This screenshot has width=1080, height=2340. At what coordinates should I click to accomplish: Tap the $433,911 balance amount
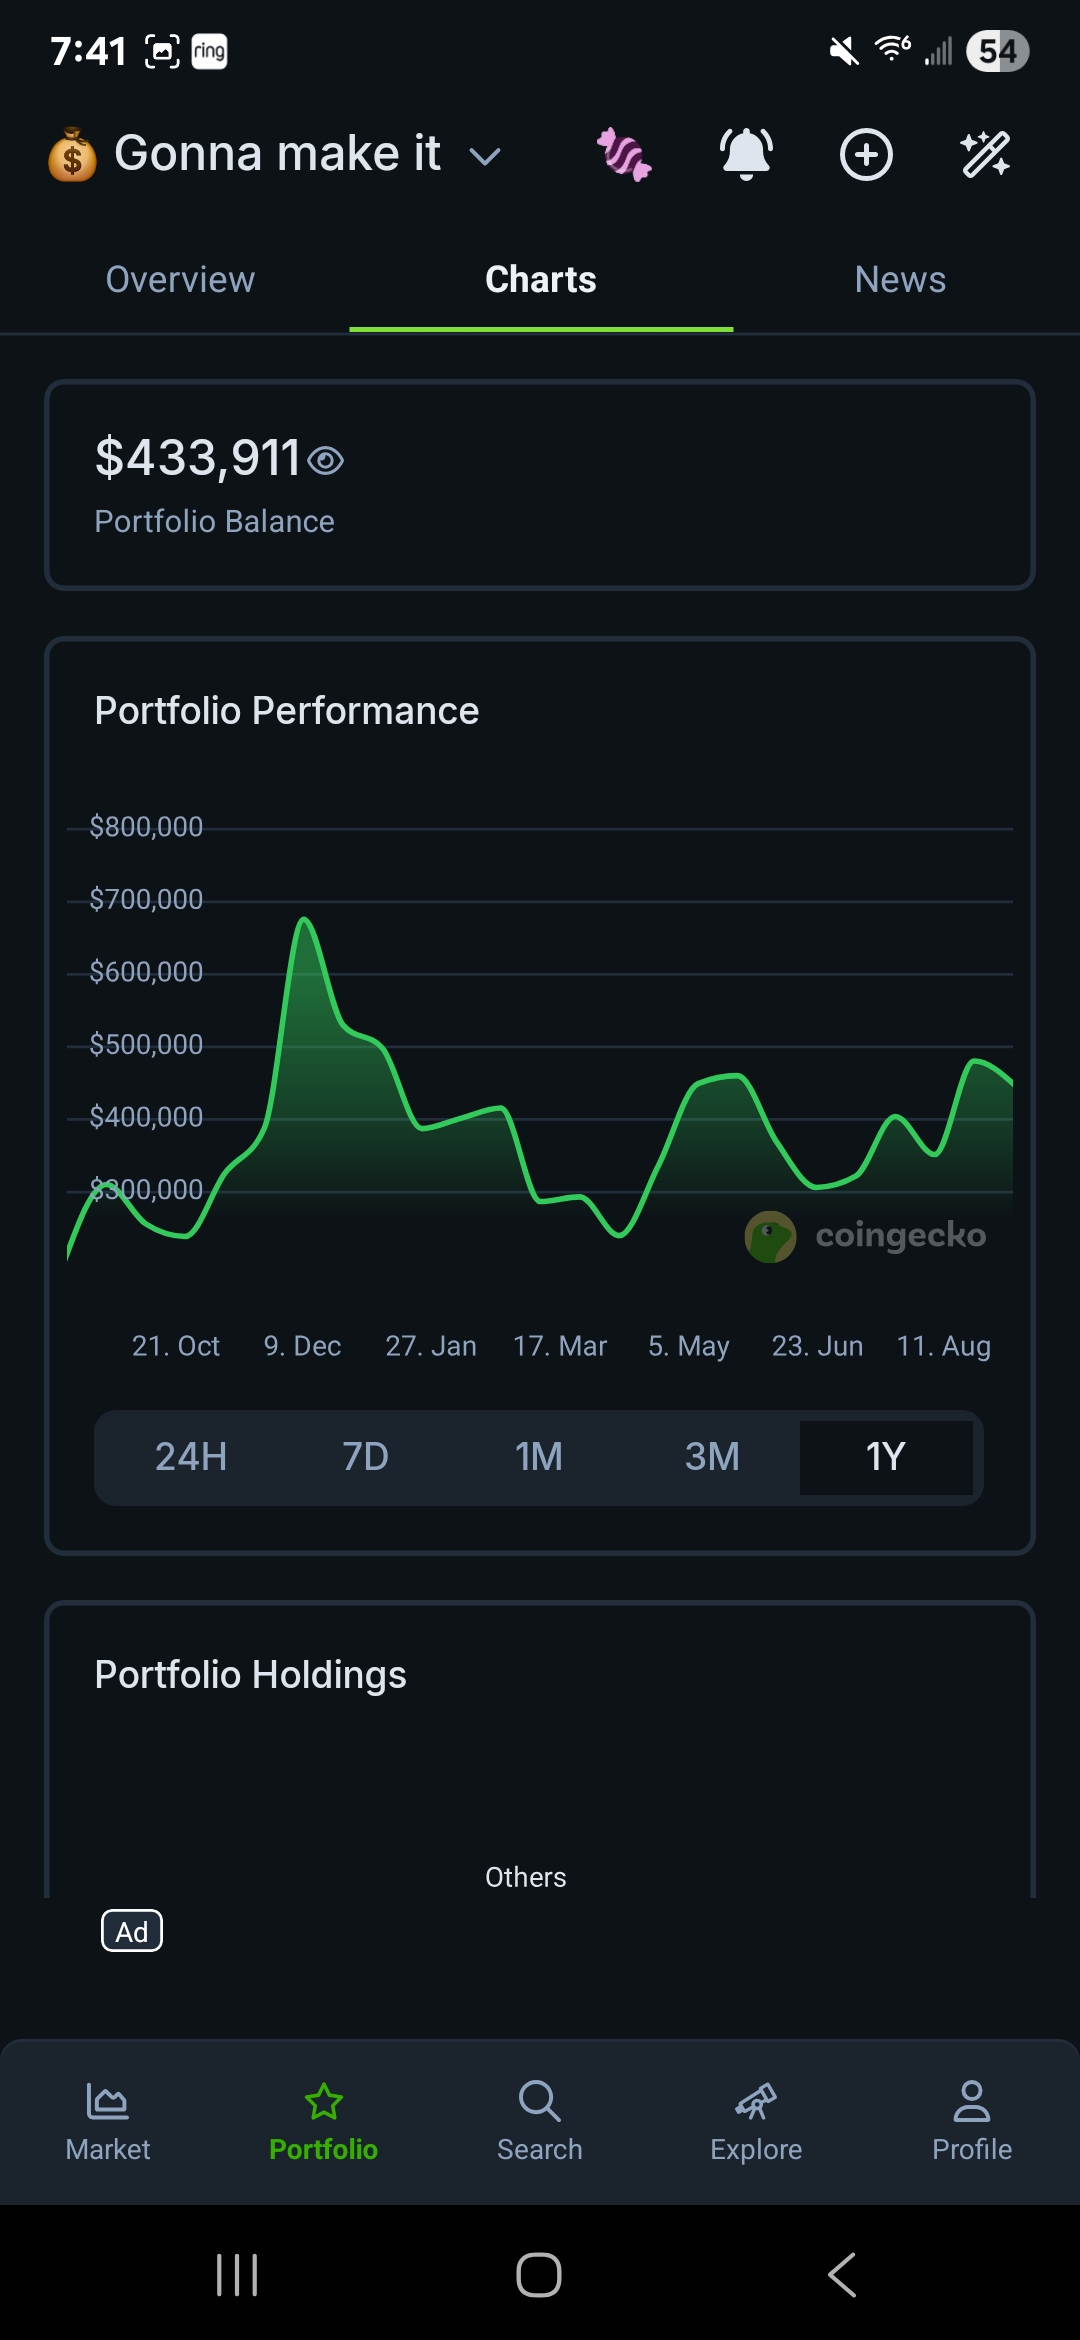(198, 458)
